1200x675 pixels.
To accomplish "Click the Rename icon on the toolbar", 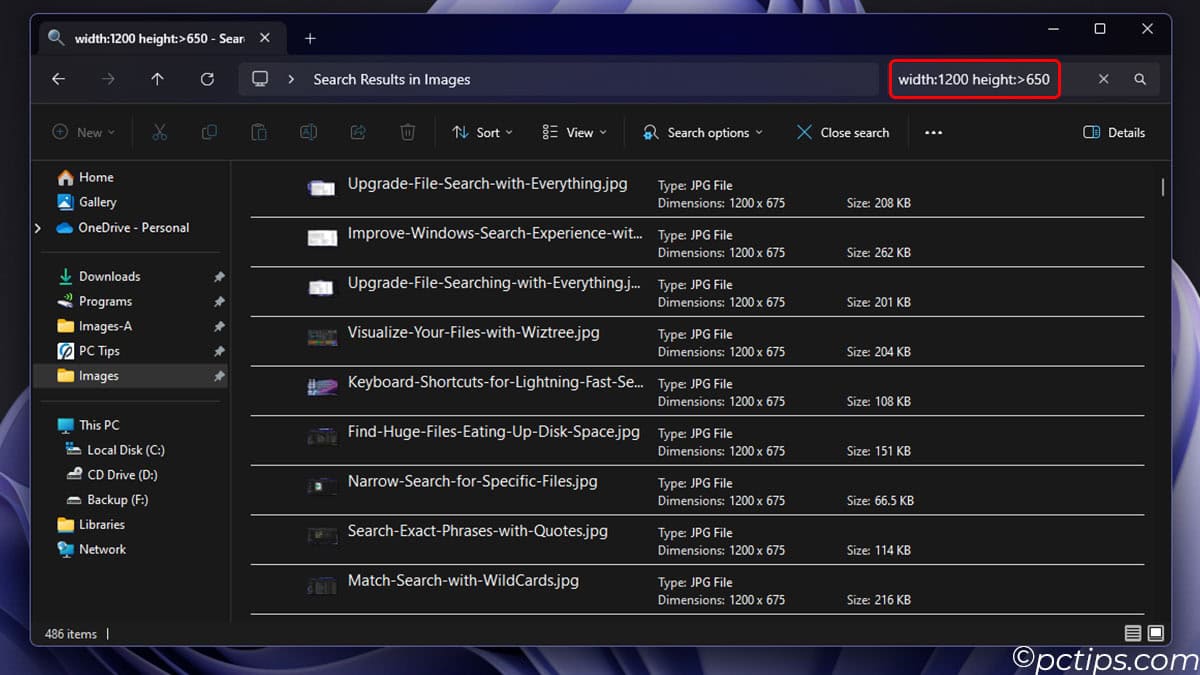I will (308, 132).
